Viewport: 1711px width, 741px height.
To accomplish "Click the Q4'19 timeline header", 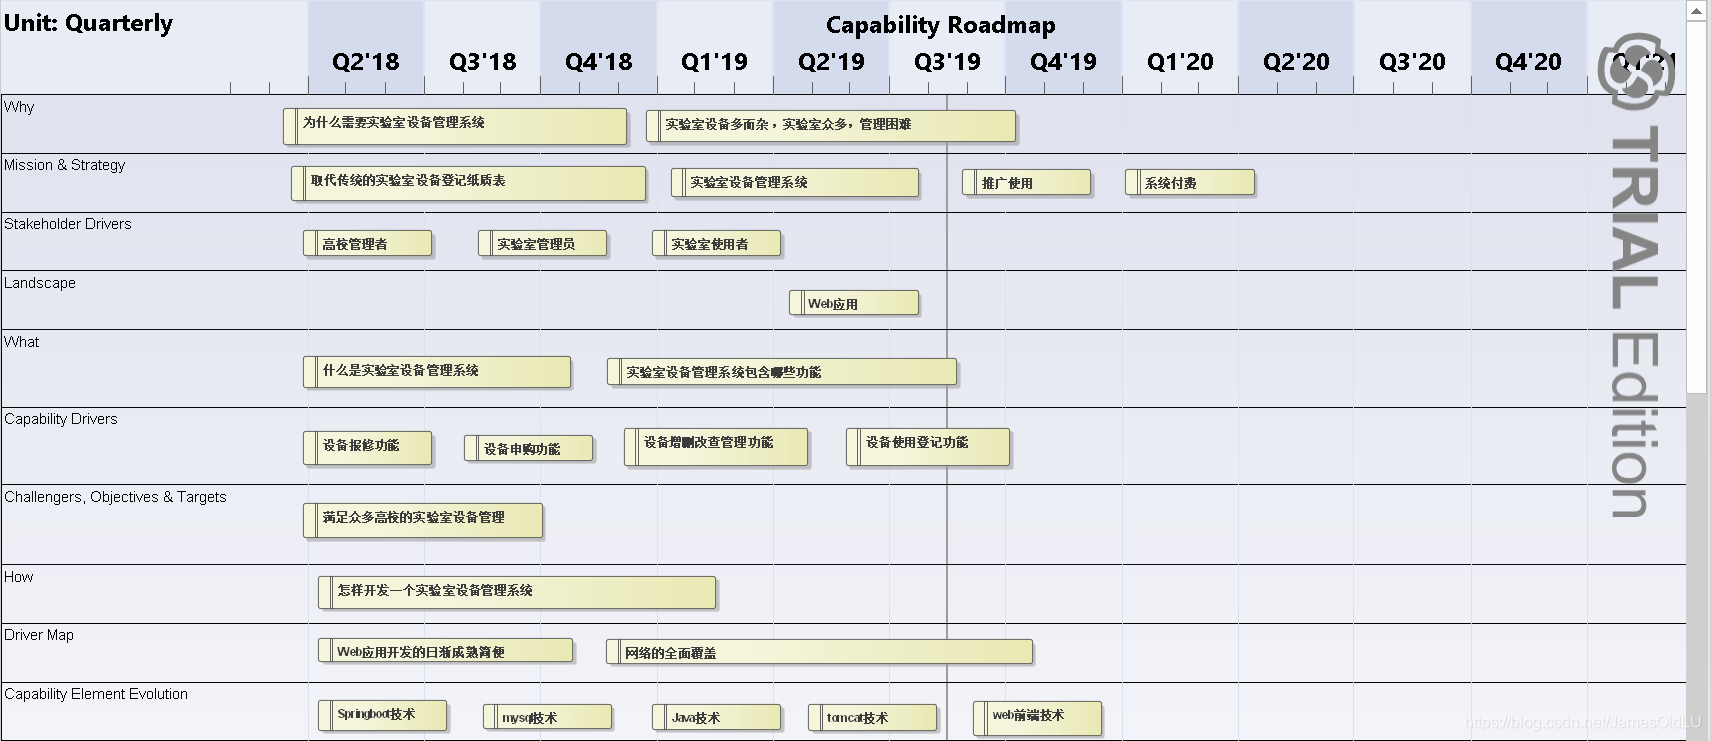I will coord(1064,62).
